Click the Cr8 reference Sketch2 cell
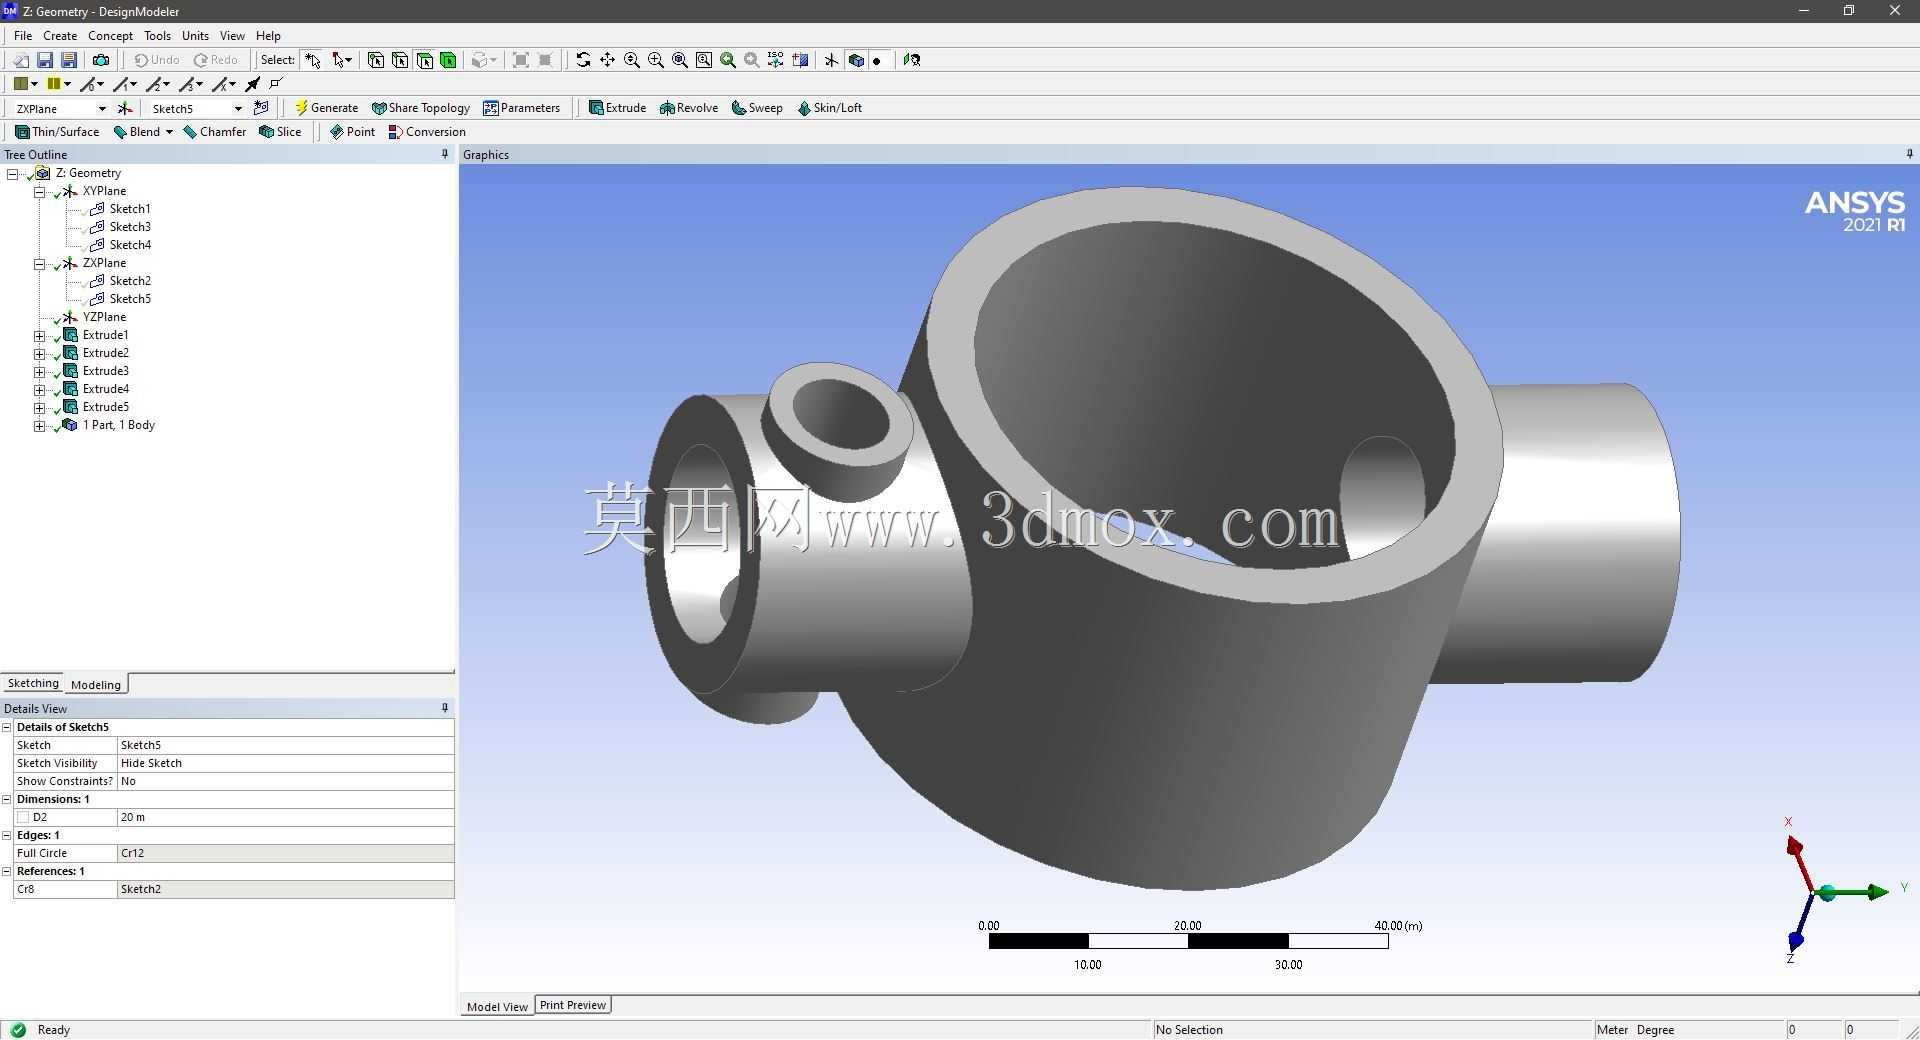This screenshot has width=1920, height=1040. [286, 889]
